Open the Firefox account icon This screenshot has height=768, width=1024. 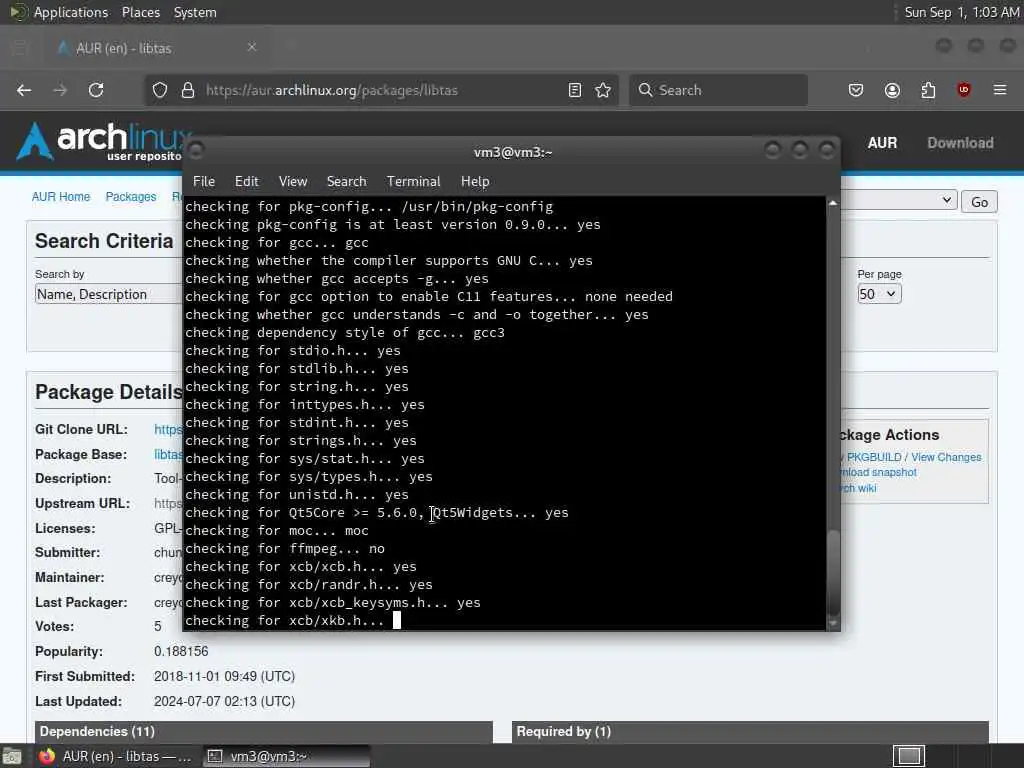click(x=892, y=90)
